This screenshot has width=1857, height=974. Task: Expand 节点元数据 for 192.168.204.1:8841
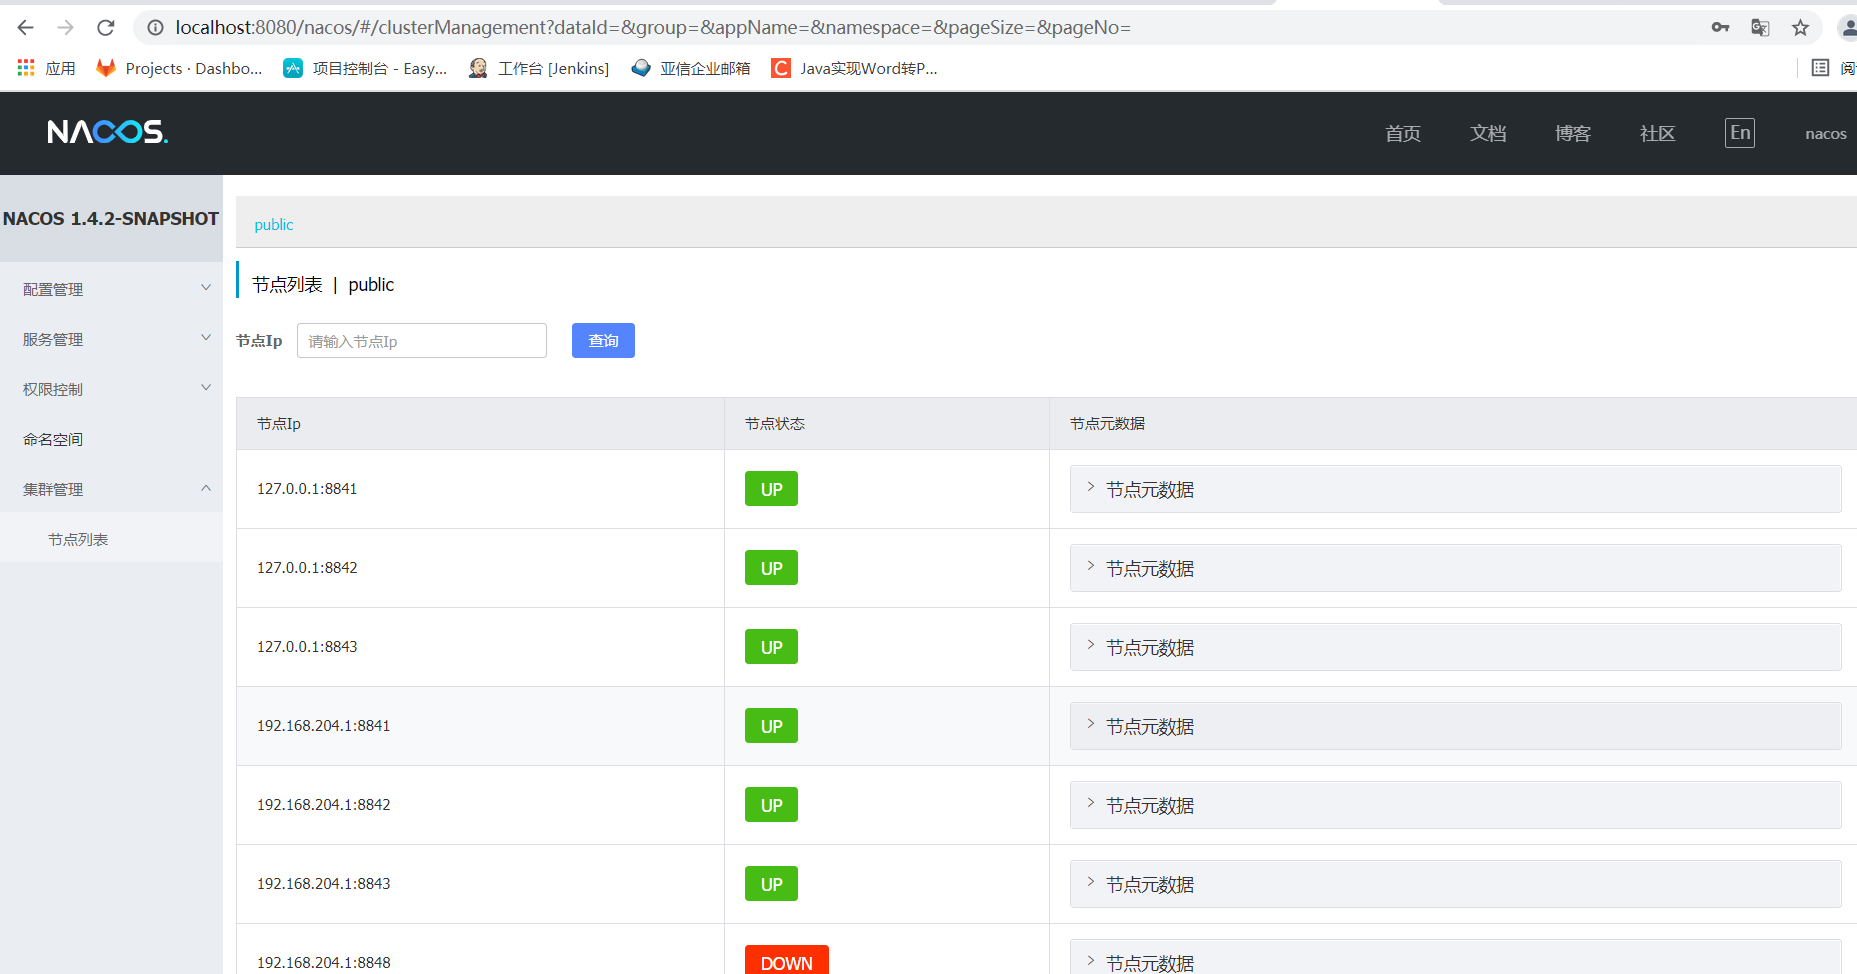[1456, 726]
